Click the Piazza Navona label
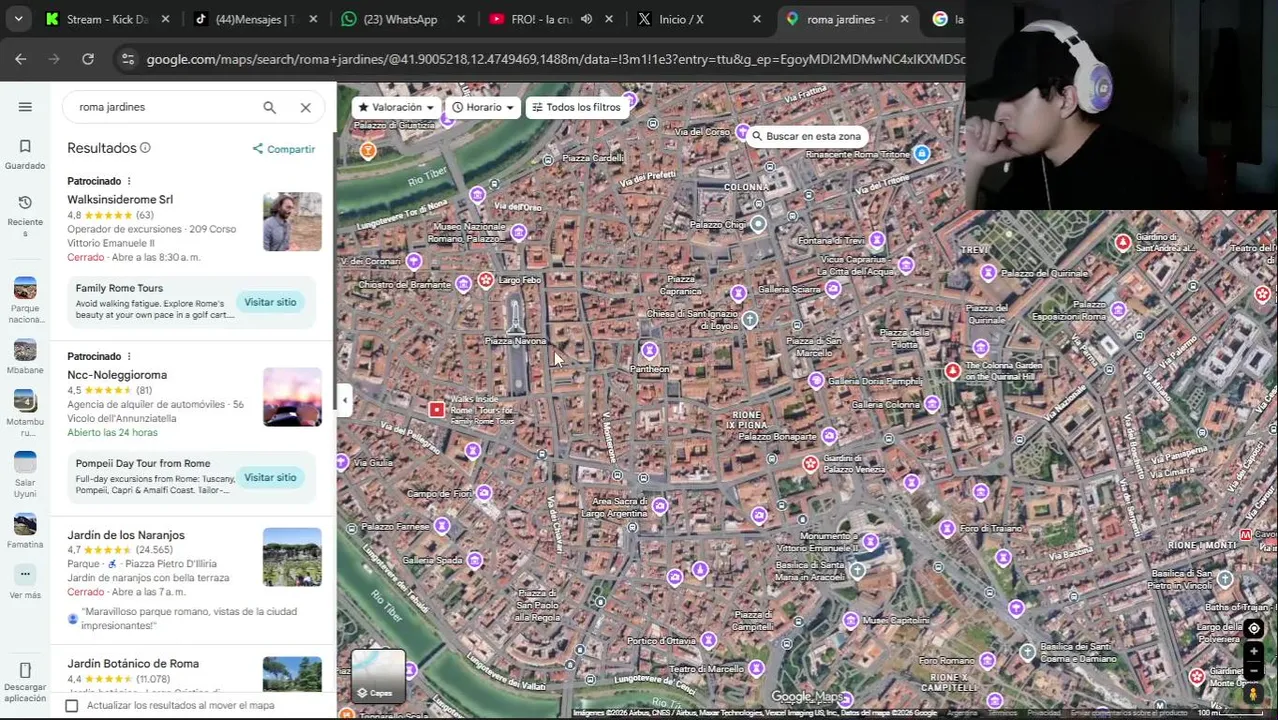The height and width of the screenshot is (720, 1278). 515,341
